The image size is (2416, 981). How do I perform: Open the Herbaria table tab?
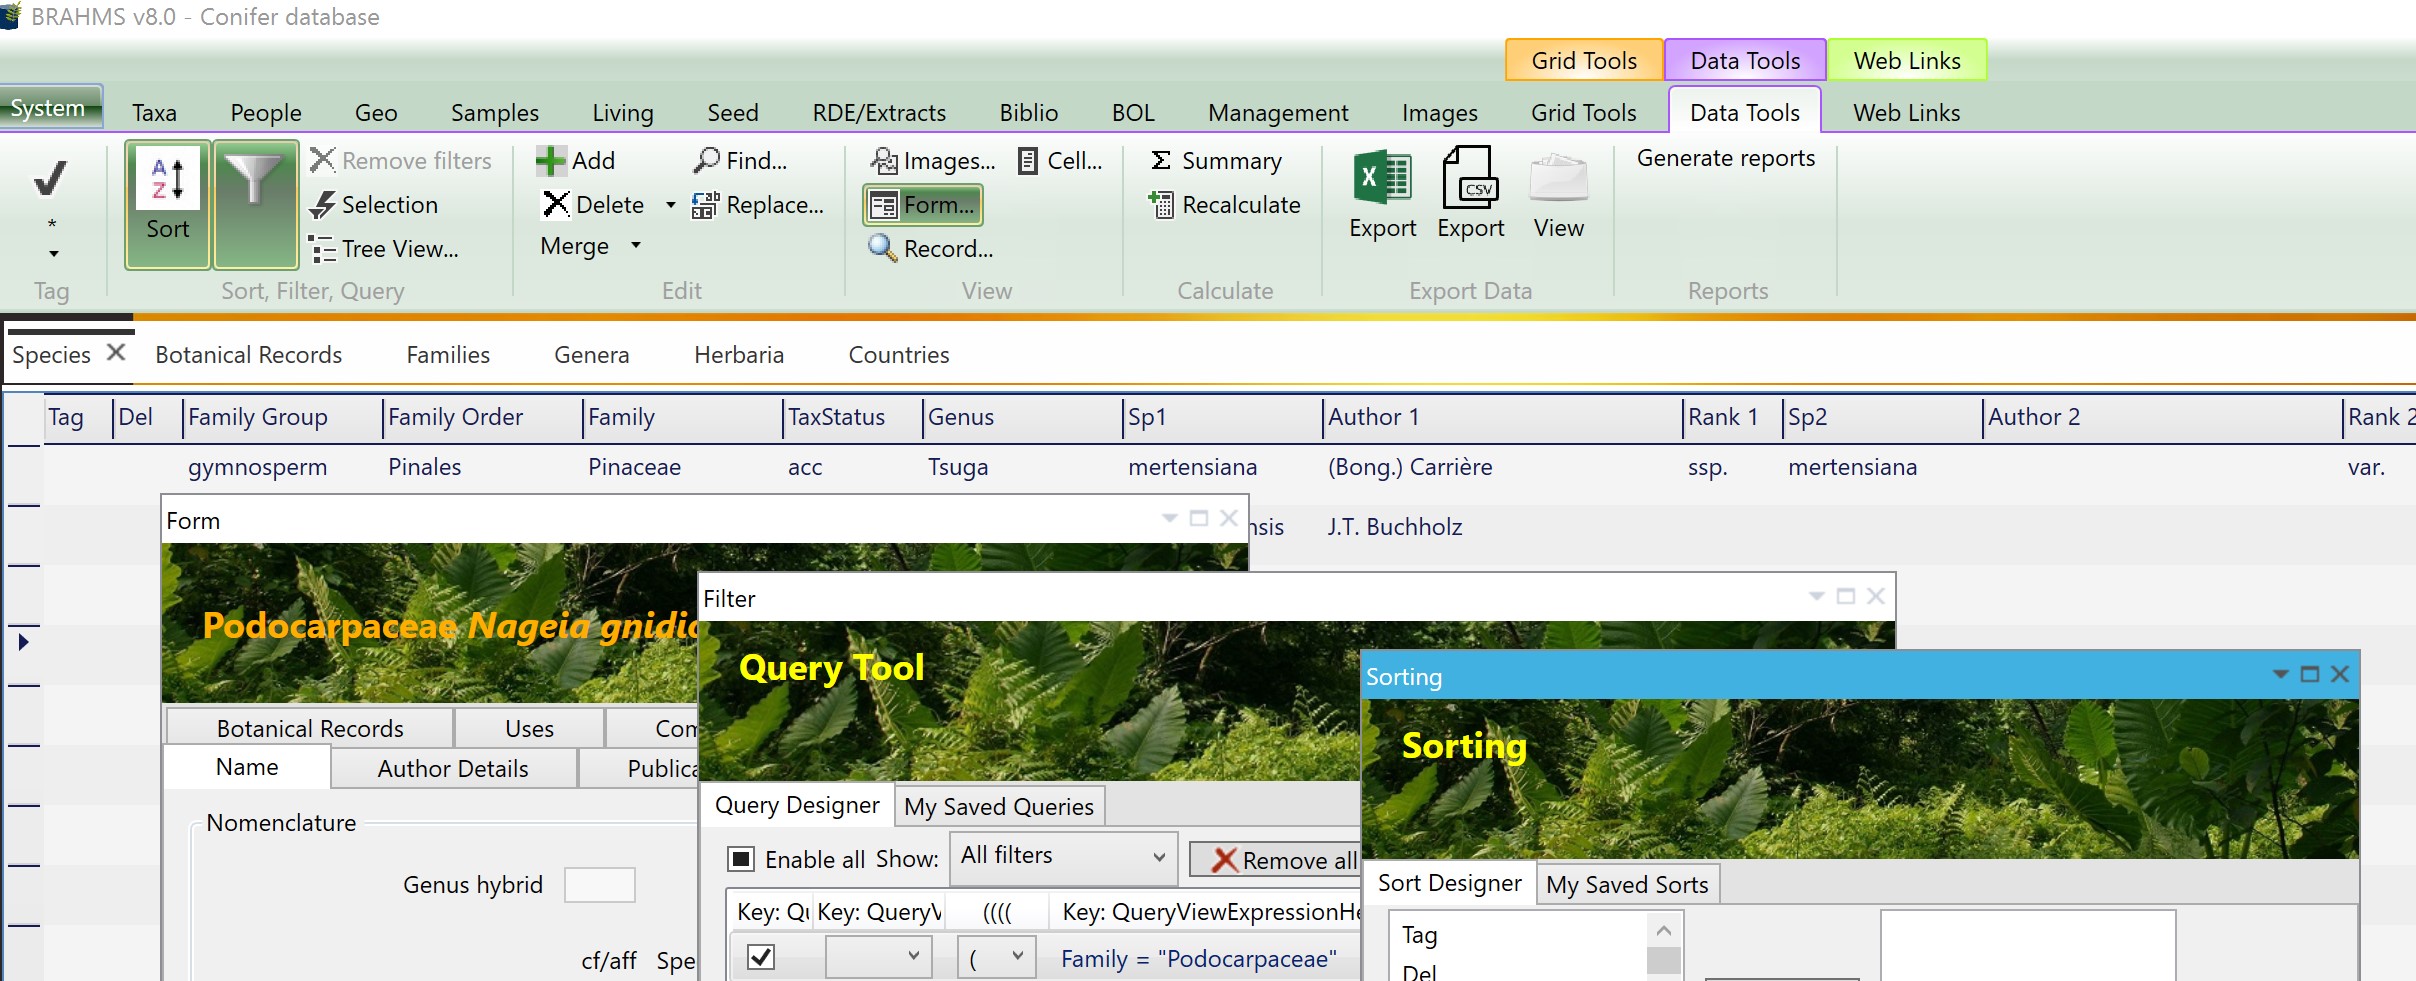tap(739, 355)
